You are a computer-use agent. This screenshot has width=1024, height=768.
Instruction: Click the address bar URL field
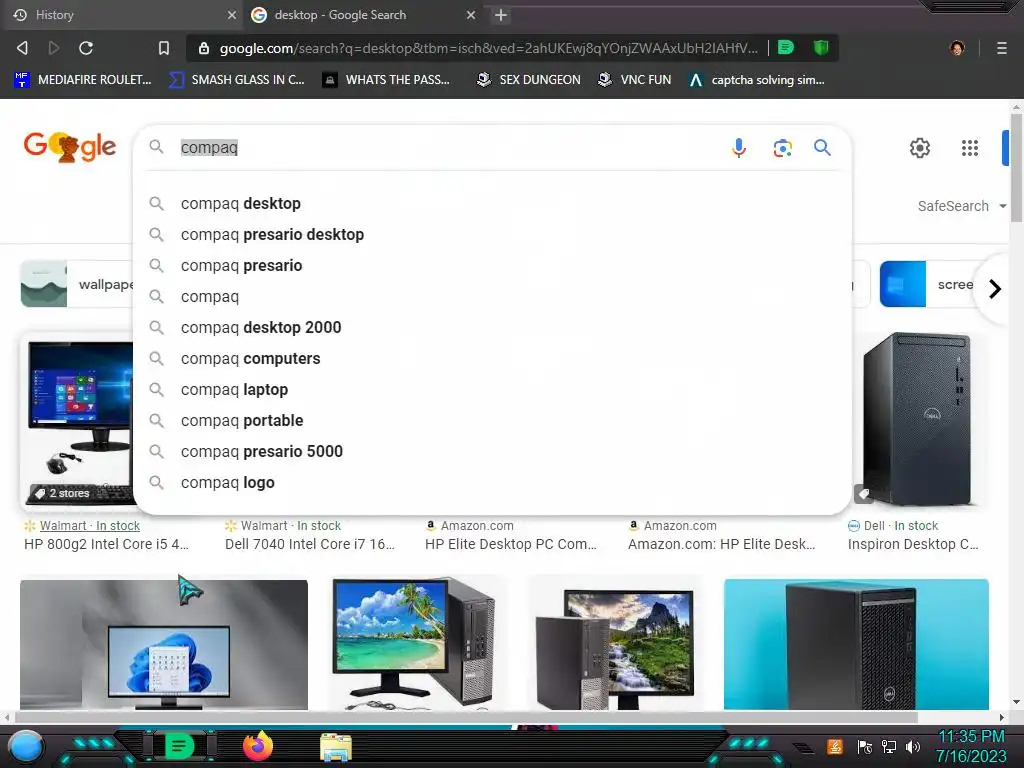[488, 48]
